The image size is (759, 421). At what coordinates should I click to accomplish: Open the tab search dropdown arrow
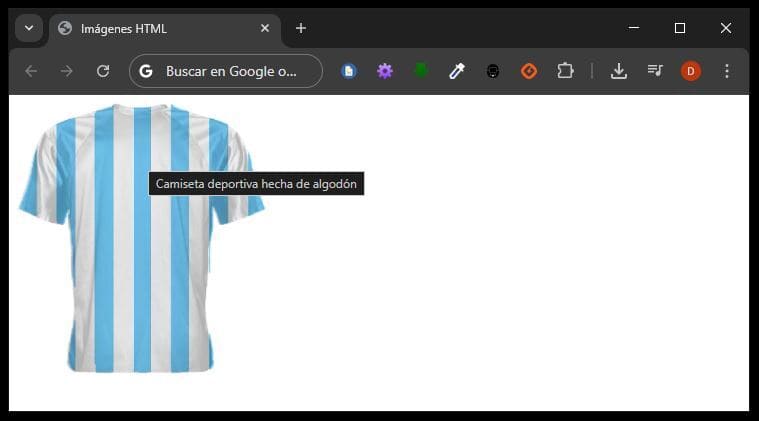pos(29,28)
